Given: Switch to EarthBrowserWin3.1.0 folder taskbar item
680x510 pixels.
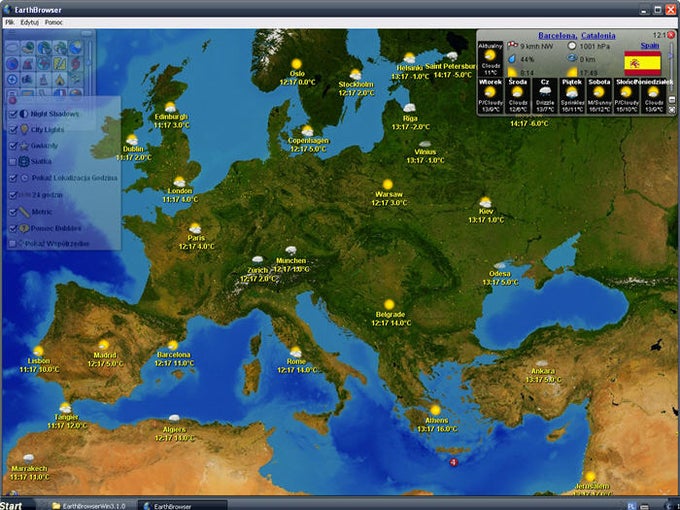Looking at the screenshot, I should point(89,506).
